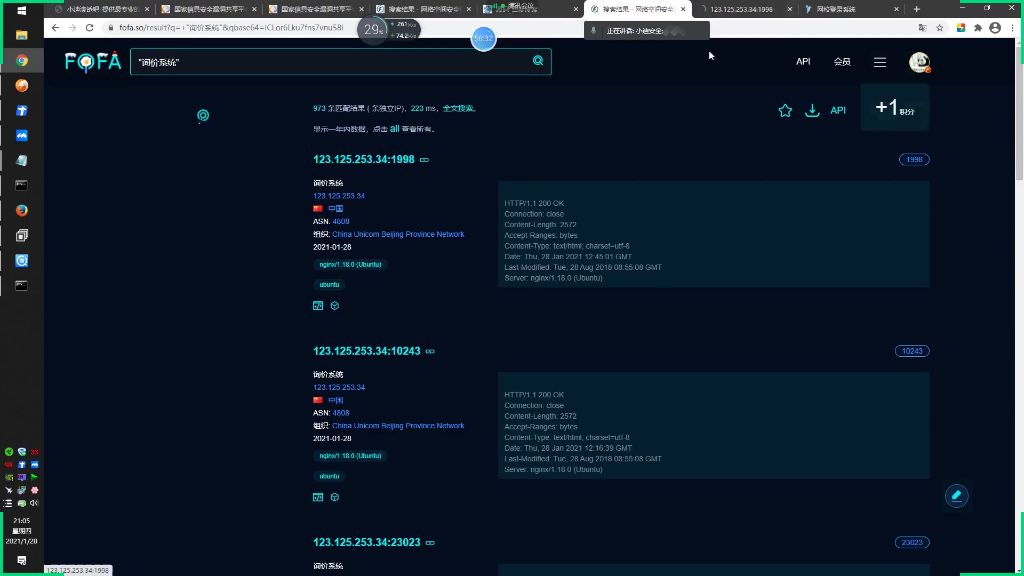Image resolution: width=1024 pixels, height=576 pixels.
Task: Click the floating edit pencil button
Action: (x=957, y=496)
